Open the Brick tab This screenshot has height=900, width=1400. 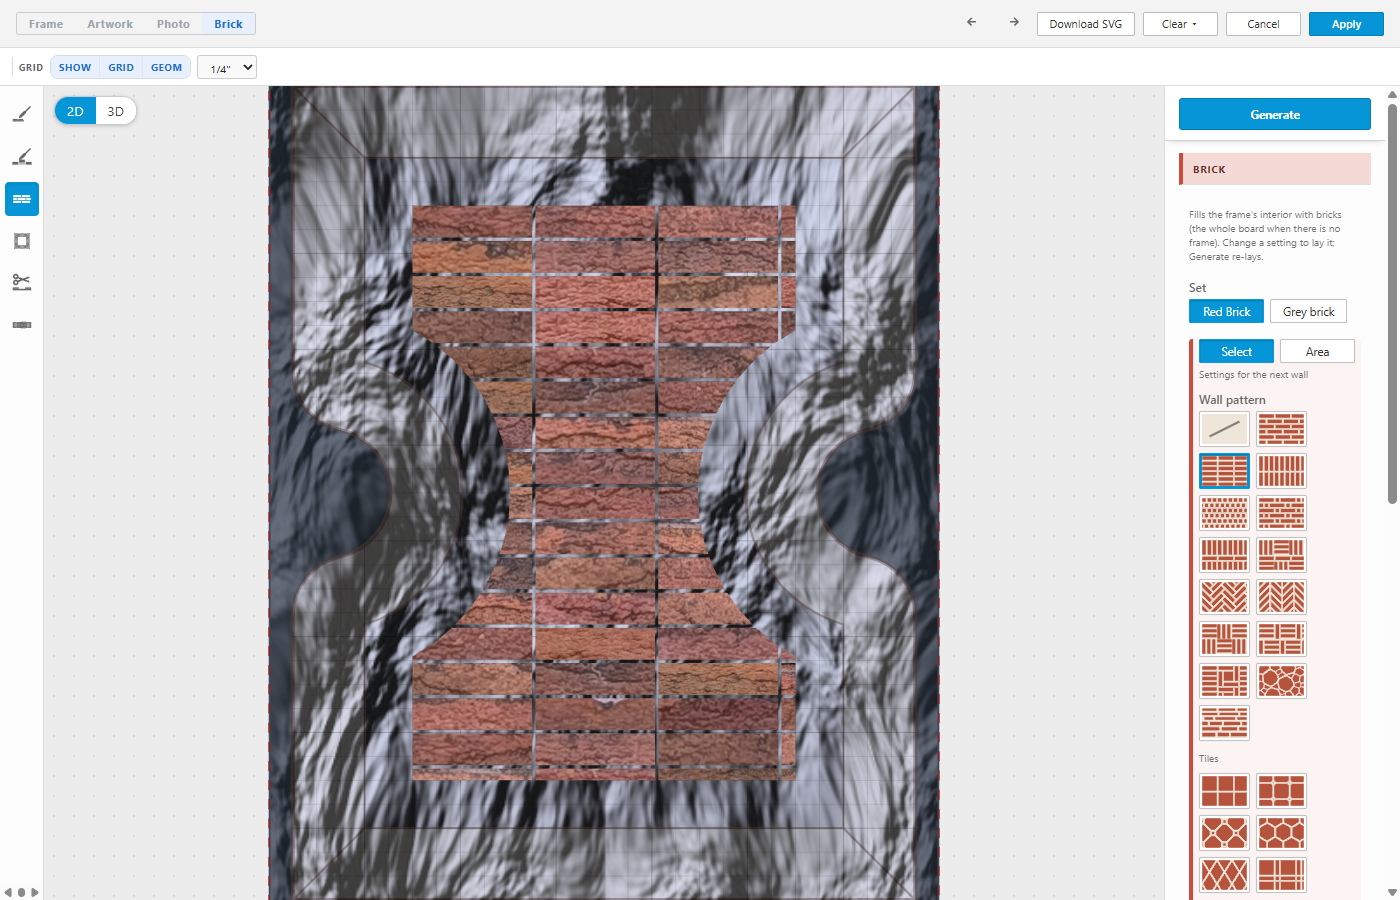228,24
